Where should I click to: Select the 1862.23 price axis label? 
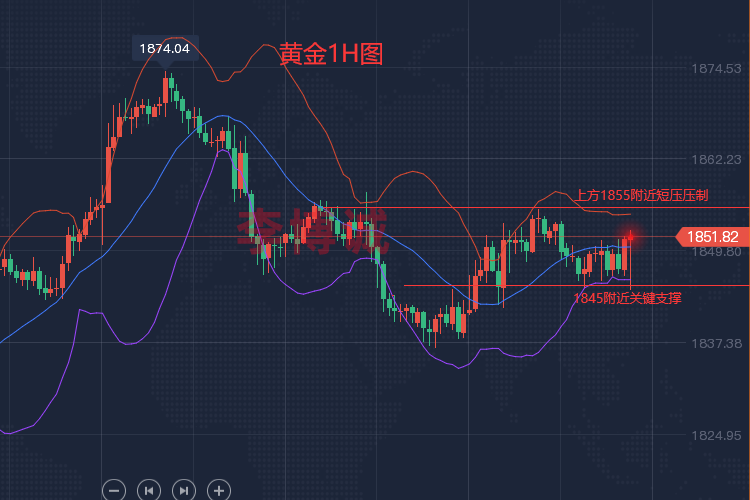pyautogui.click(x=715, y=159)
